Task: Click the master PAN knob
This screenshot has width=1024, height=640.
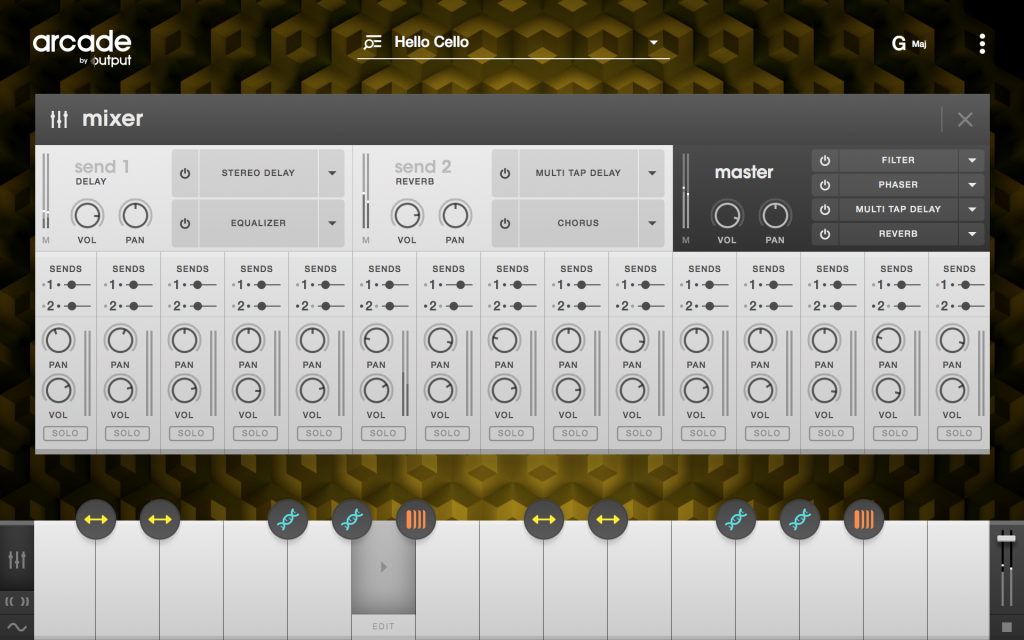Action: [x=775, y=215]
